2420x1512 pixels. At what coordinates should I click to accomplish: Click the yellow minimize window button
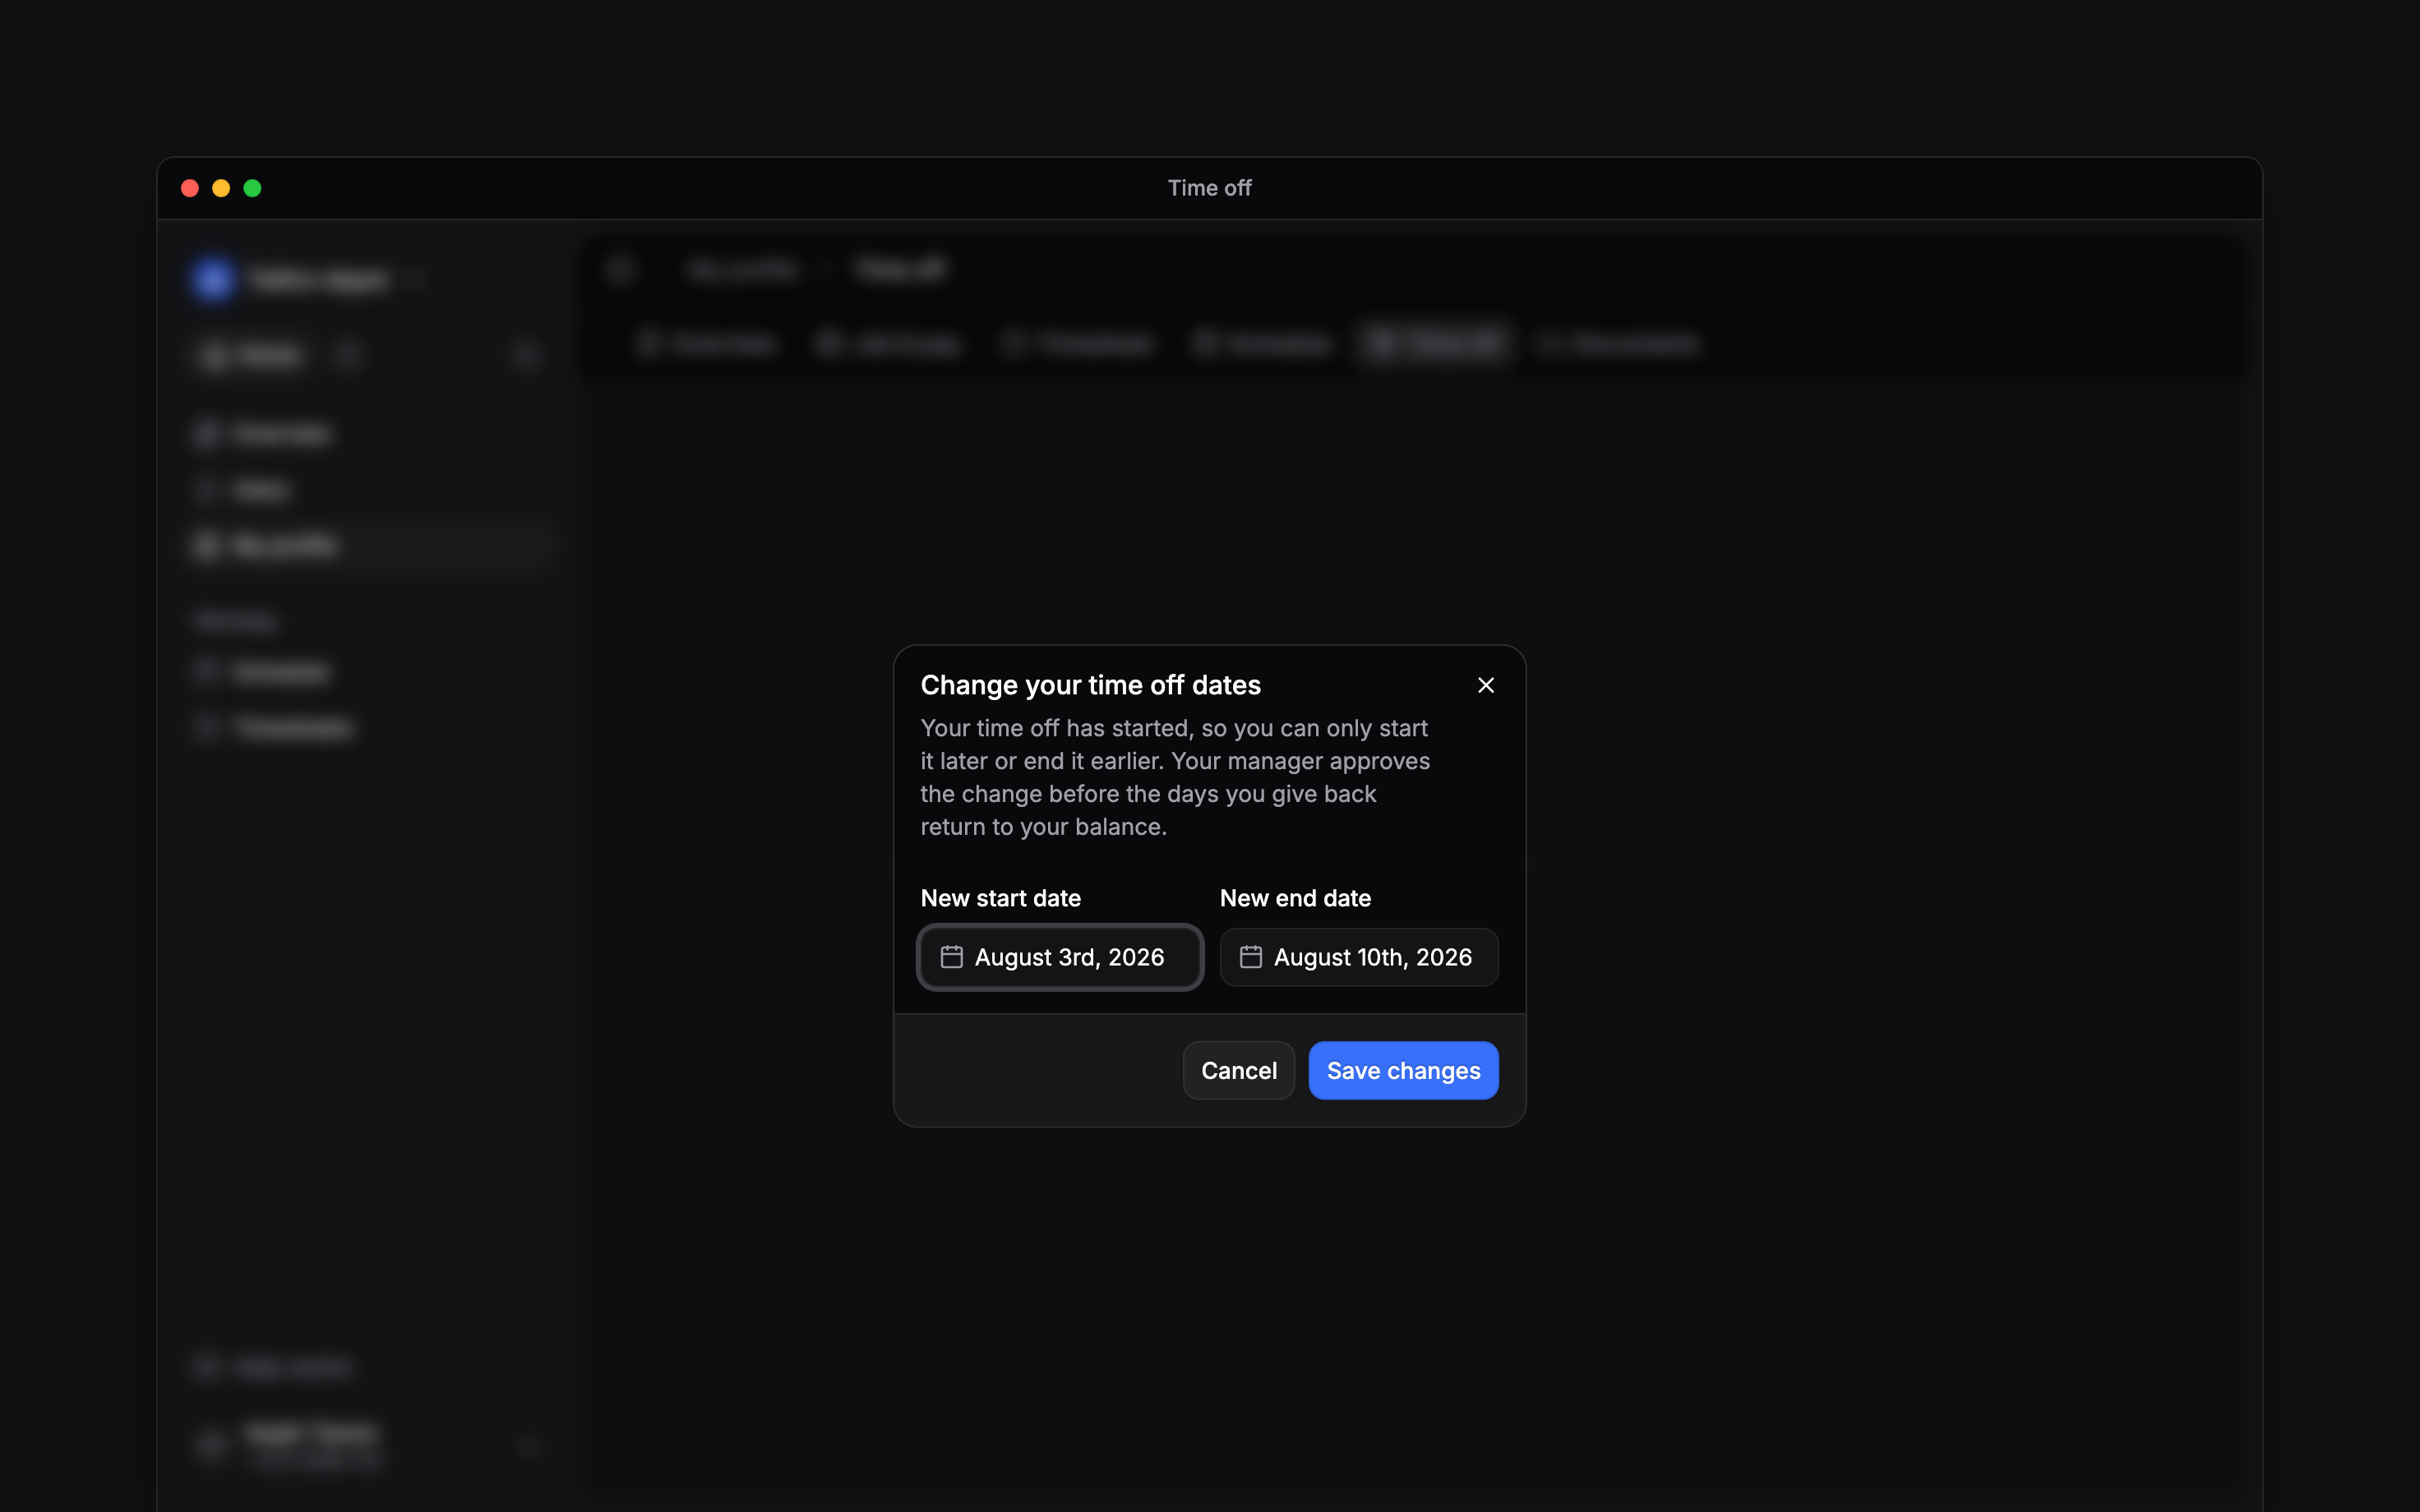[221, 188]
